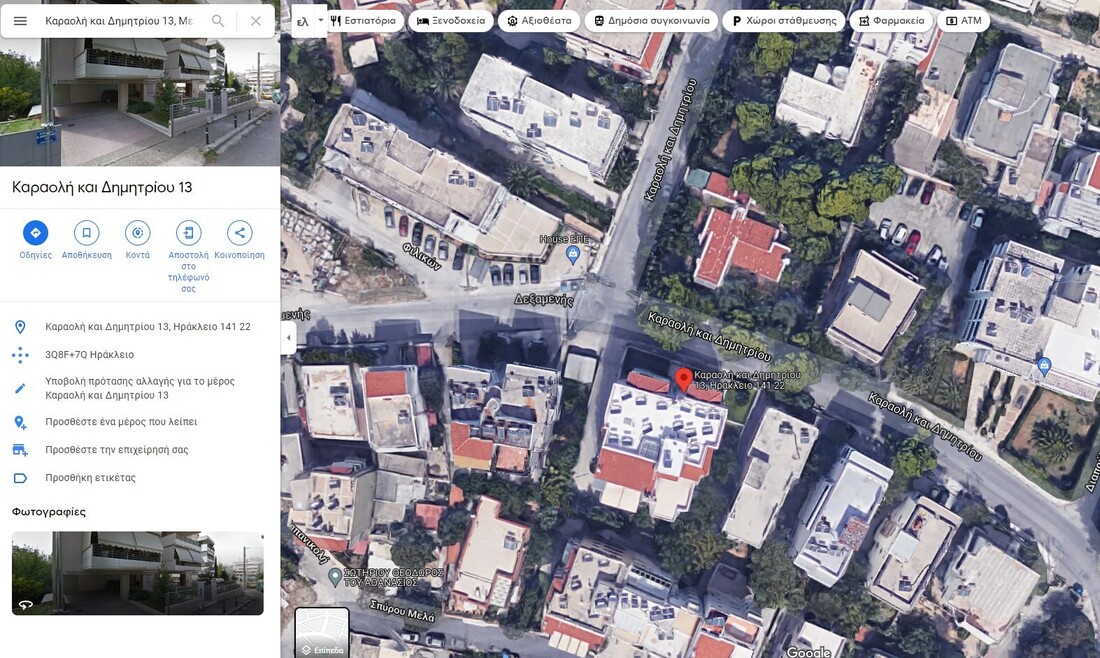Image resolution: width=1100 pixels, height=658 pixels.
Task: Add a label with Προσθήκη ετικέτας
Action: (90, 478)
